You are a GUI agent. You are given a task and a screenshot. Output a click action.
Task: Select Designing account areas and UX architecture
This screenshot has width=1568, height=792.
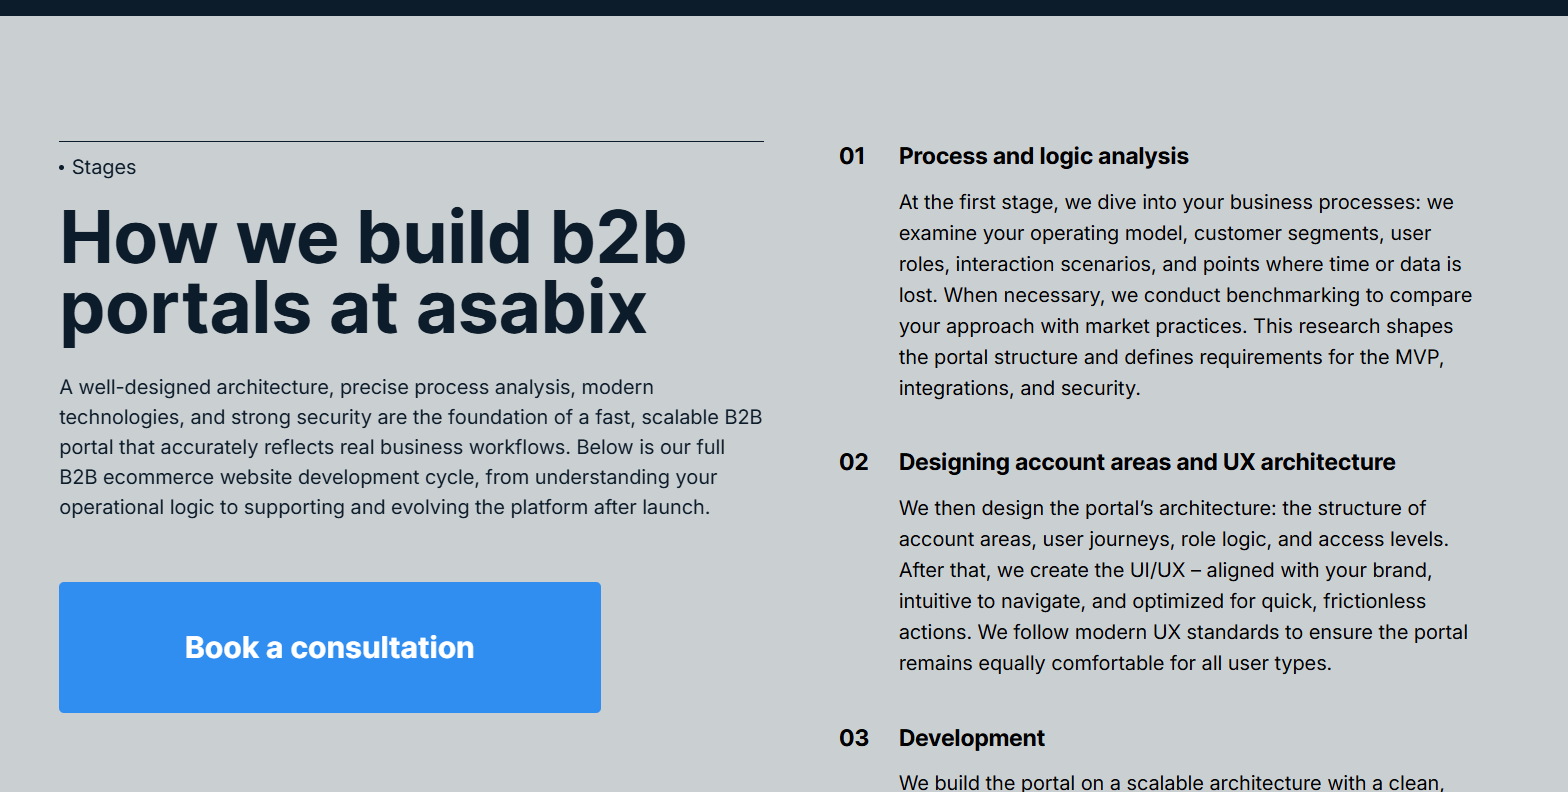pos(1146,462)
